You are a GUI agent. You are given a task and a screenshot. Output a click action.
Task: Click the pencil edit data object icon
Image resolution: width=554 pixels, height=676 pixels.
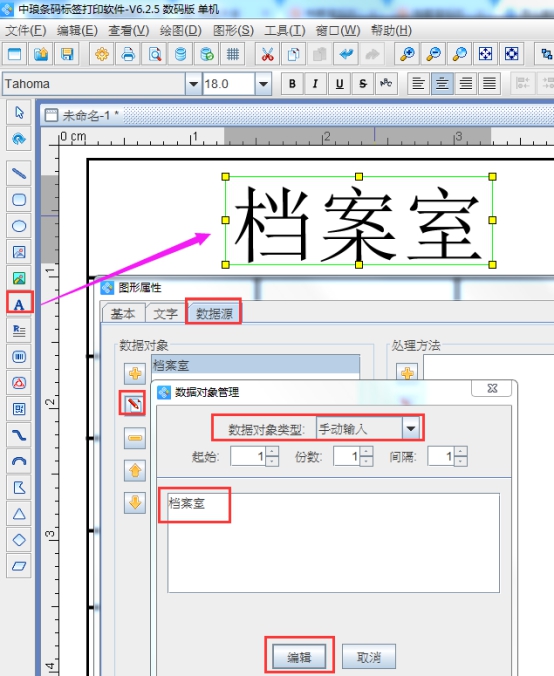point(135,404)
